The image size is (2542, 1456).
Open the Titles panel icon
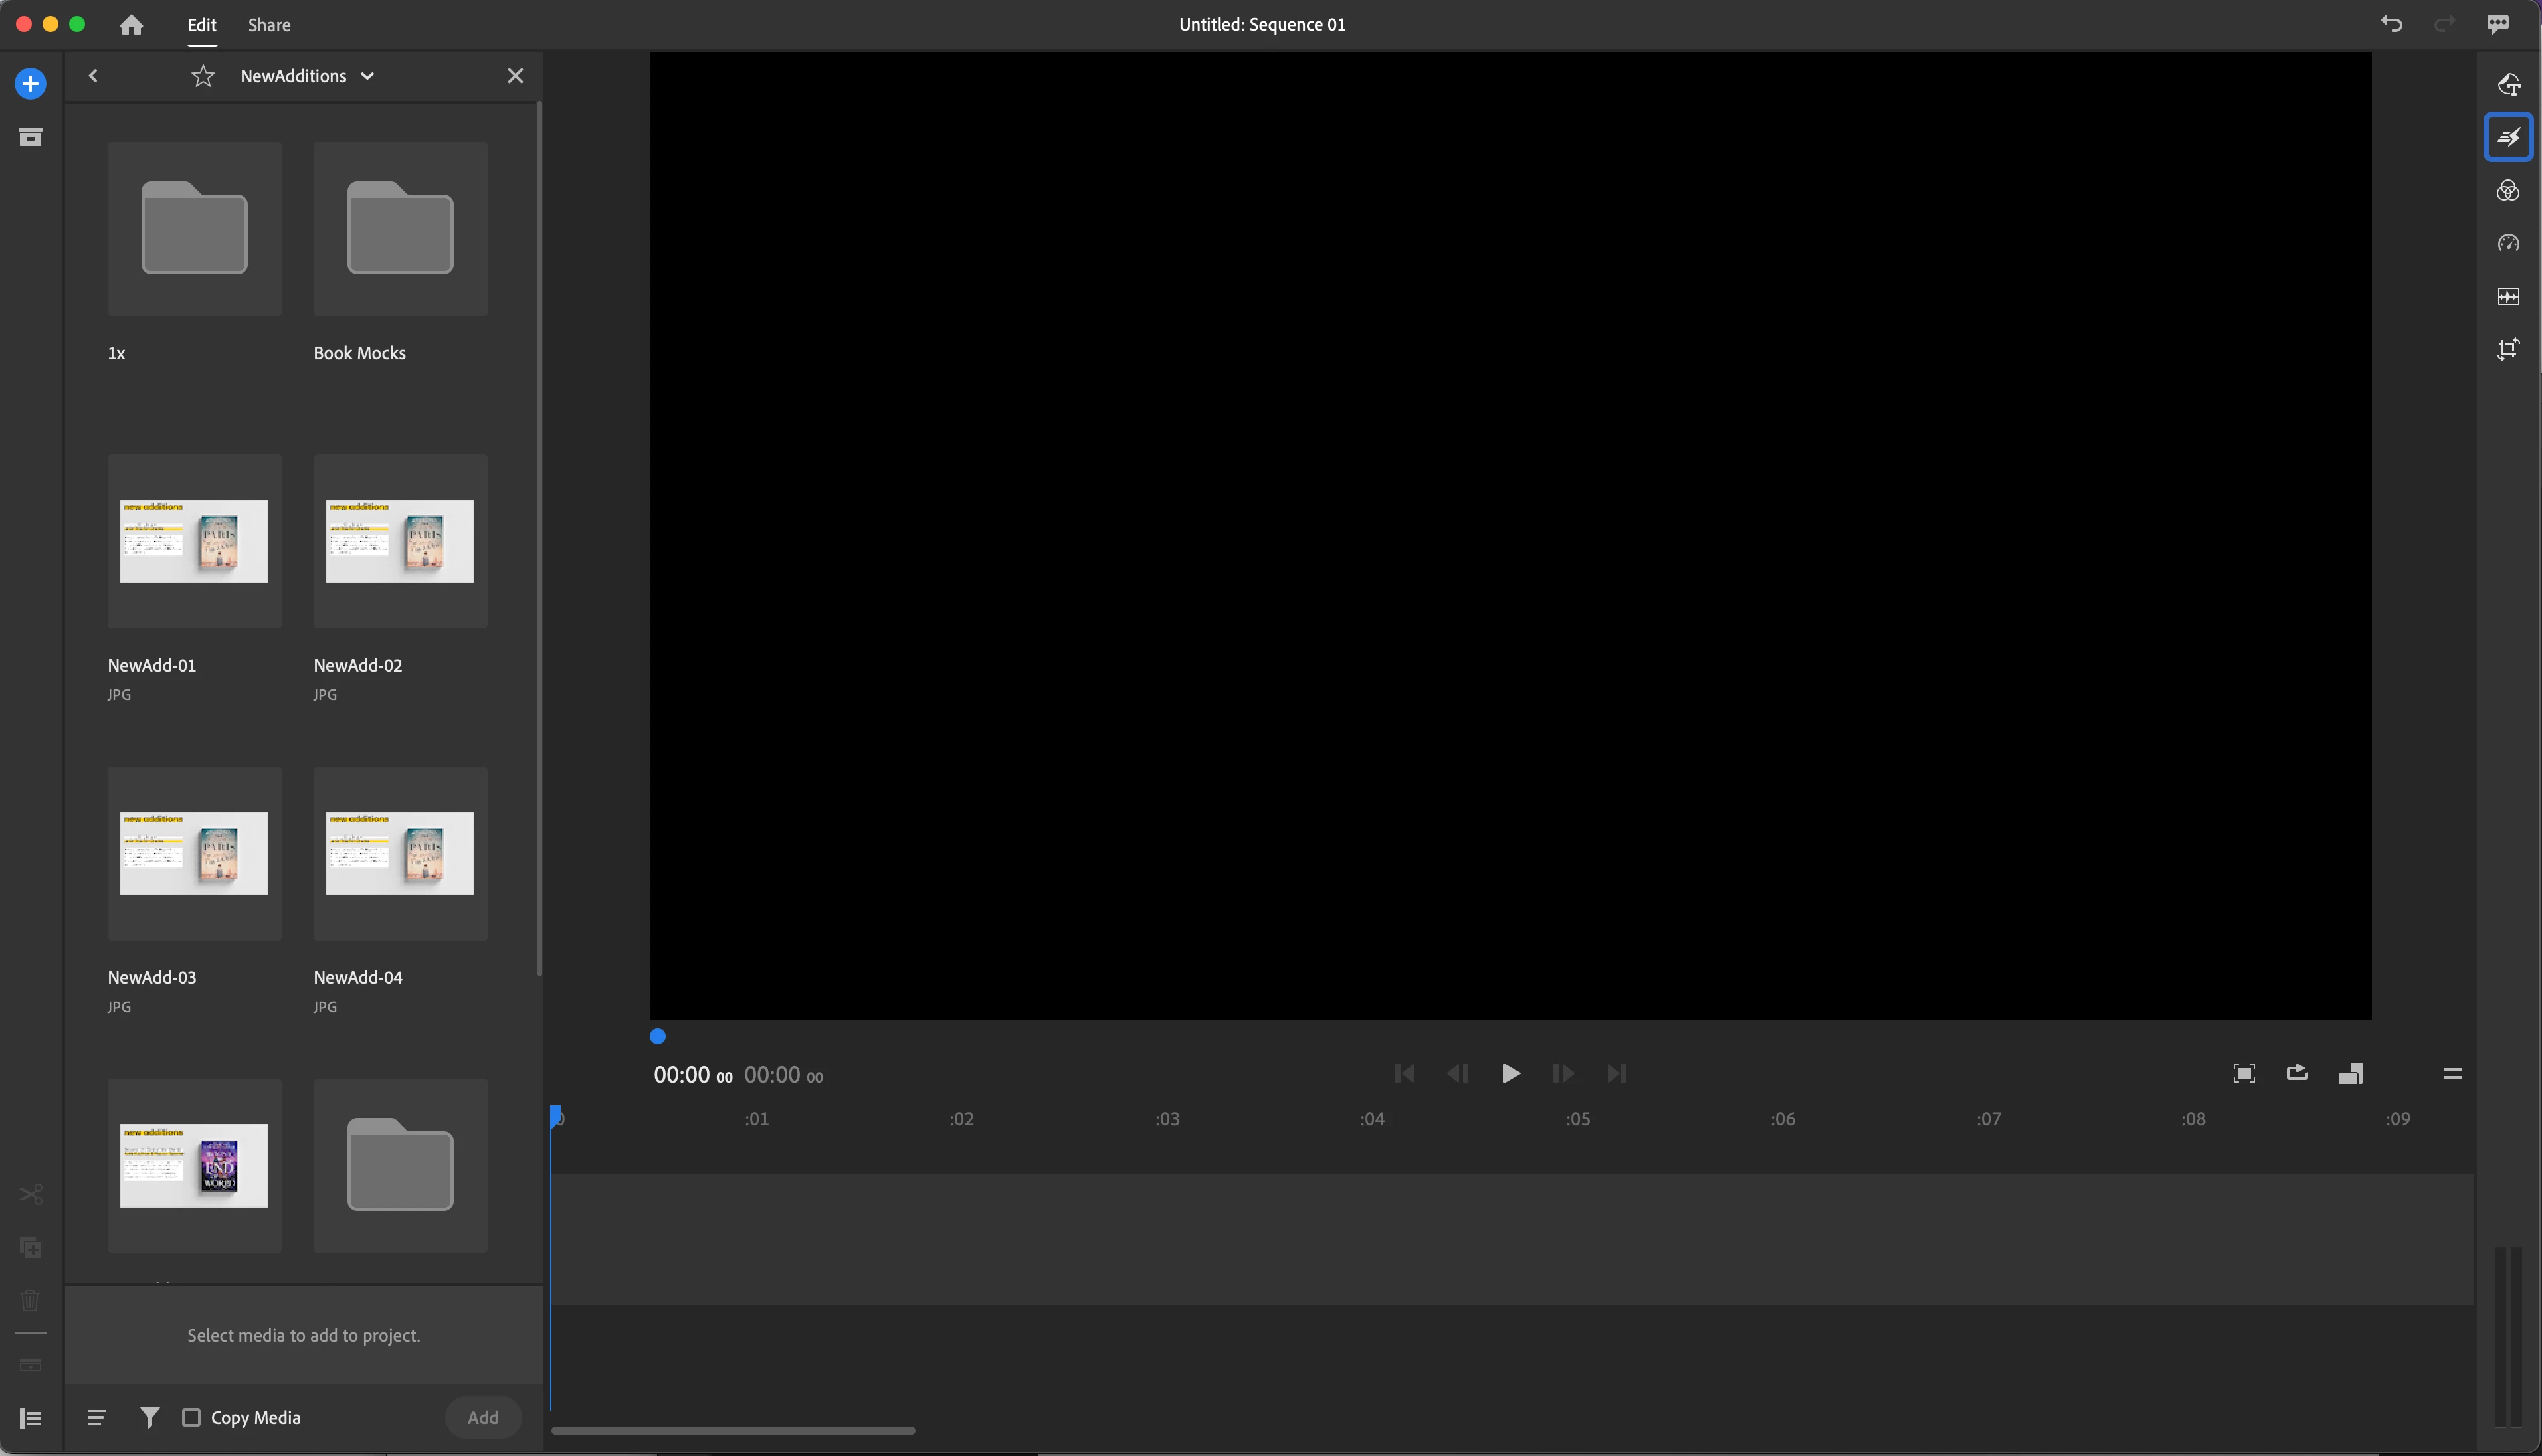point(2507,84)
